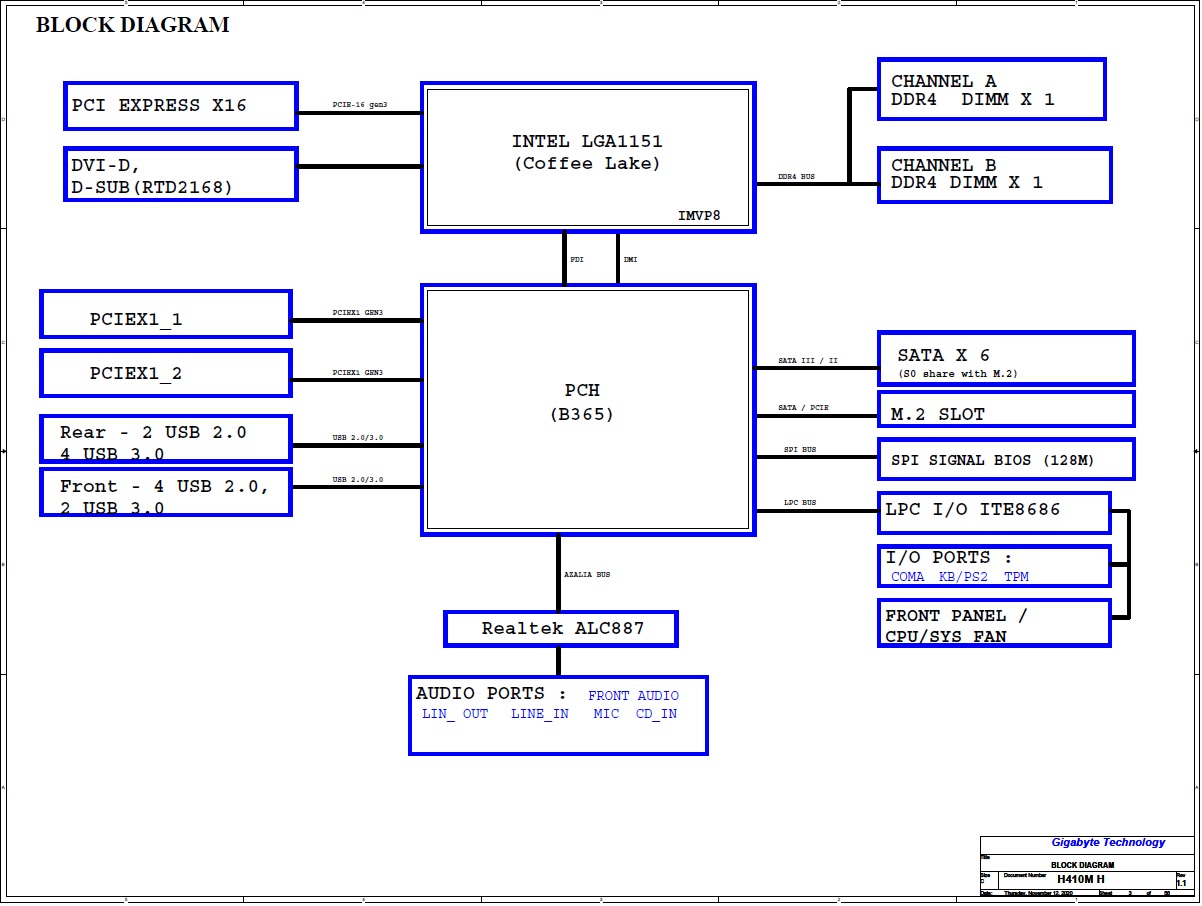Click the BLOCK DIAGRAM text in the title block

pos(1082,865)
